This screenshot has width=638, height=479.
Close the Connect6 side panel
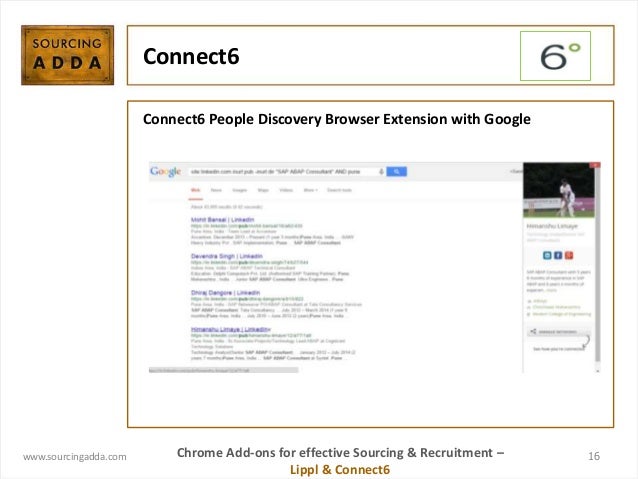click(x=595, y=165)
